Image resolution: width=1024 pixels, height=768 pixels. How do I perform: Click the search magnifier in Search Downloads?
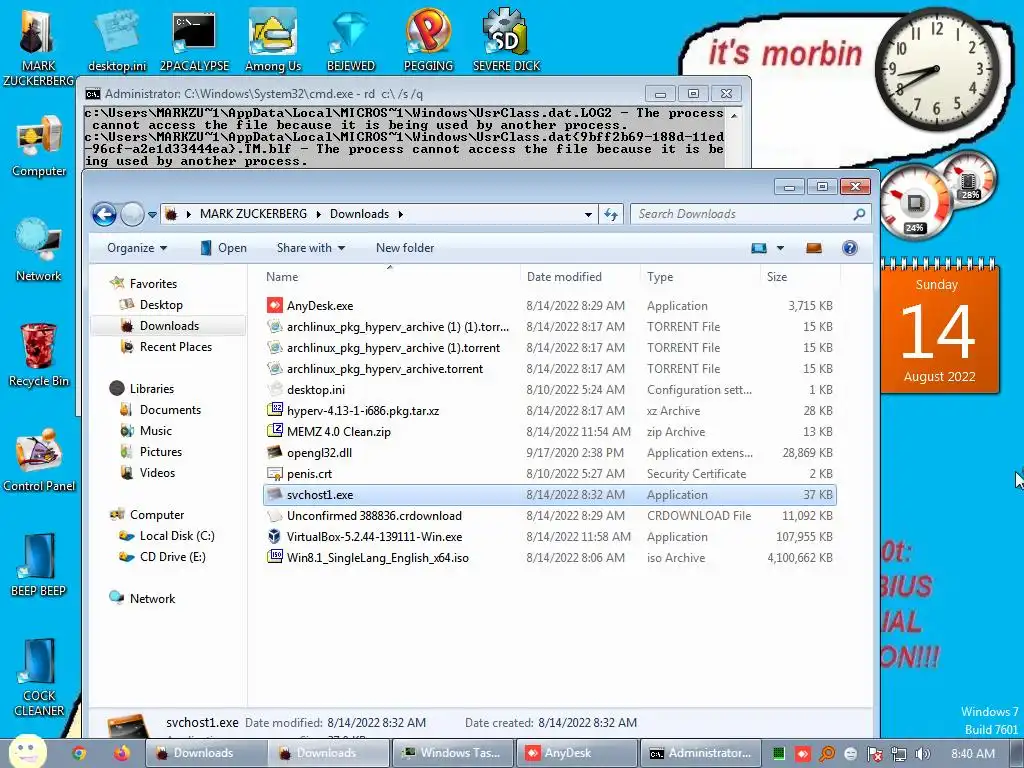coord(859,214)
